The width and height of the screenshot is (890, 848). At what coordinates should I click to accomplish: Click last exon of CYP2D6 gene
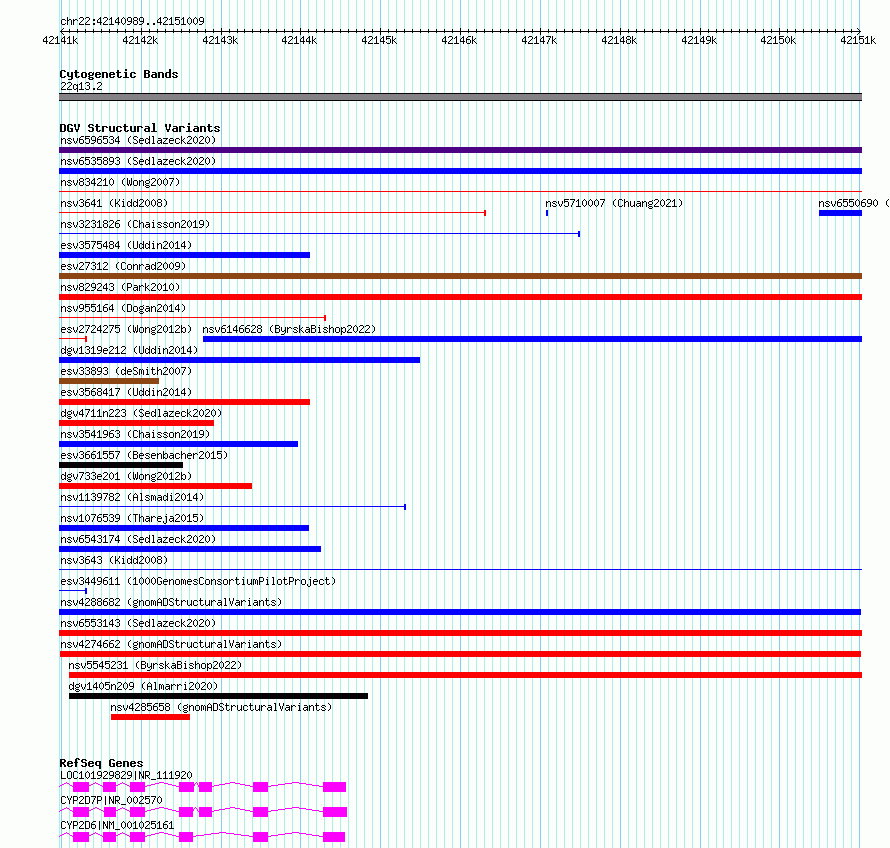(x=334, y=837)
